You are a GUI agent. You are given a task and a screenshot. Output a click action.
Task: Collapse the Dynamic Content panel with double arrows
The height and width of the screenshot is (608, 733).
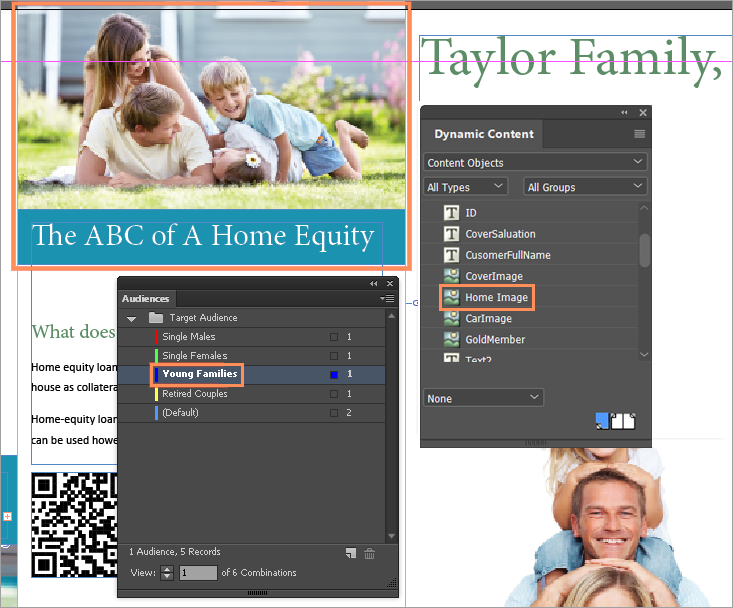point(624,112)
